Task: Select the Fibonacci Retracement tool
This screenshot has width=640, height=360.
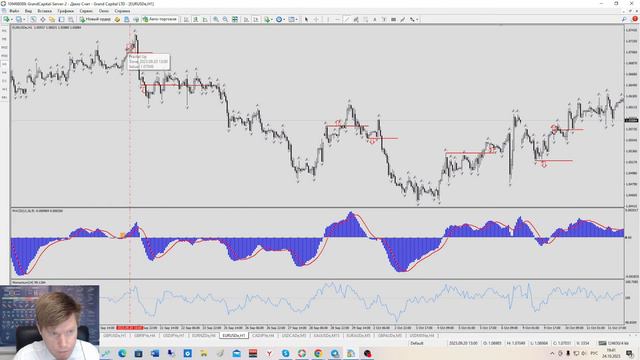Action: click(365, 19)
